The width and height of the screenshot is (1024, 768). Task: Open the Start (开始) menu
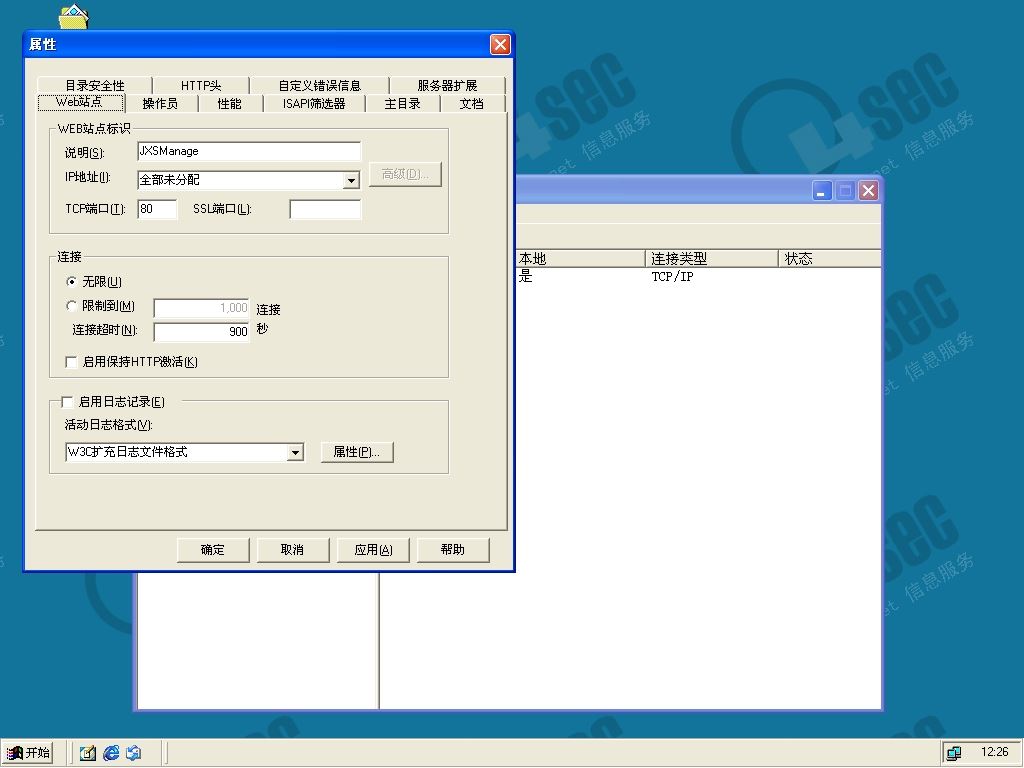(x=27, y=753)
